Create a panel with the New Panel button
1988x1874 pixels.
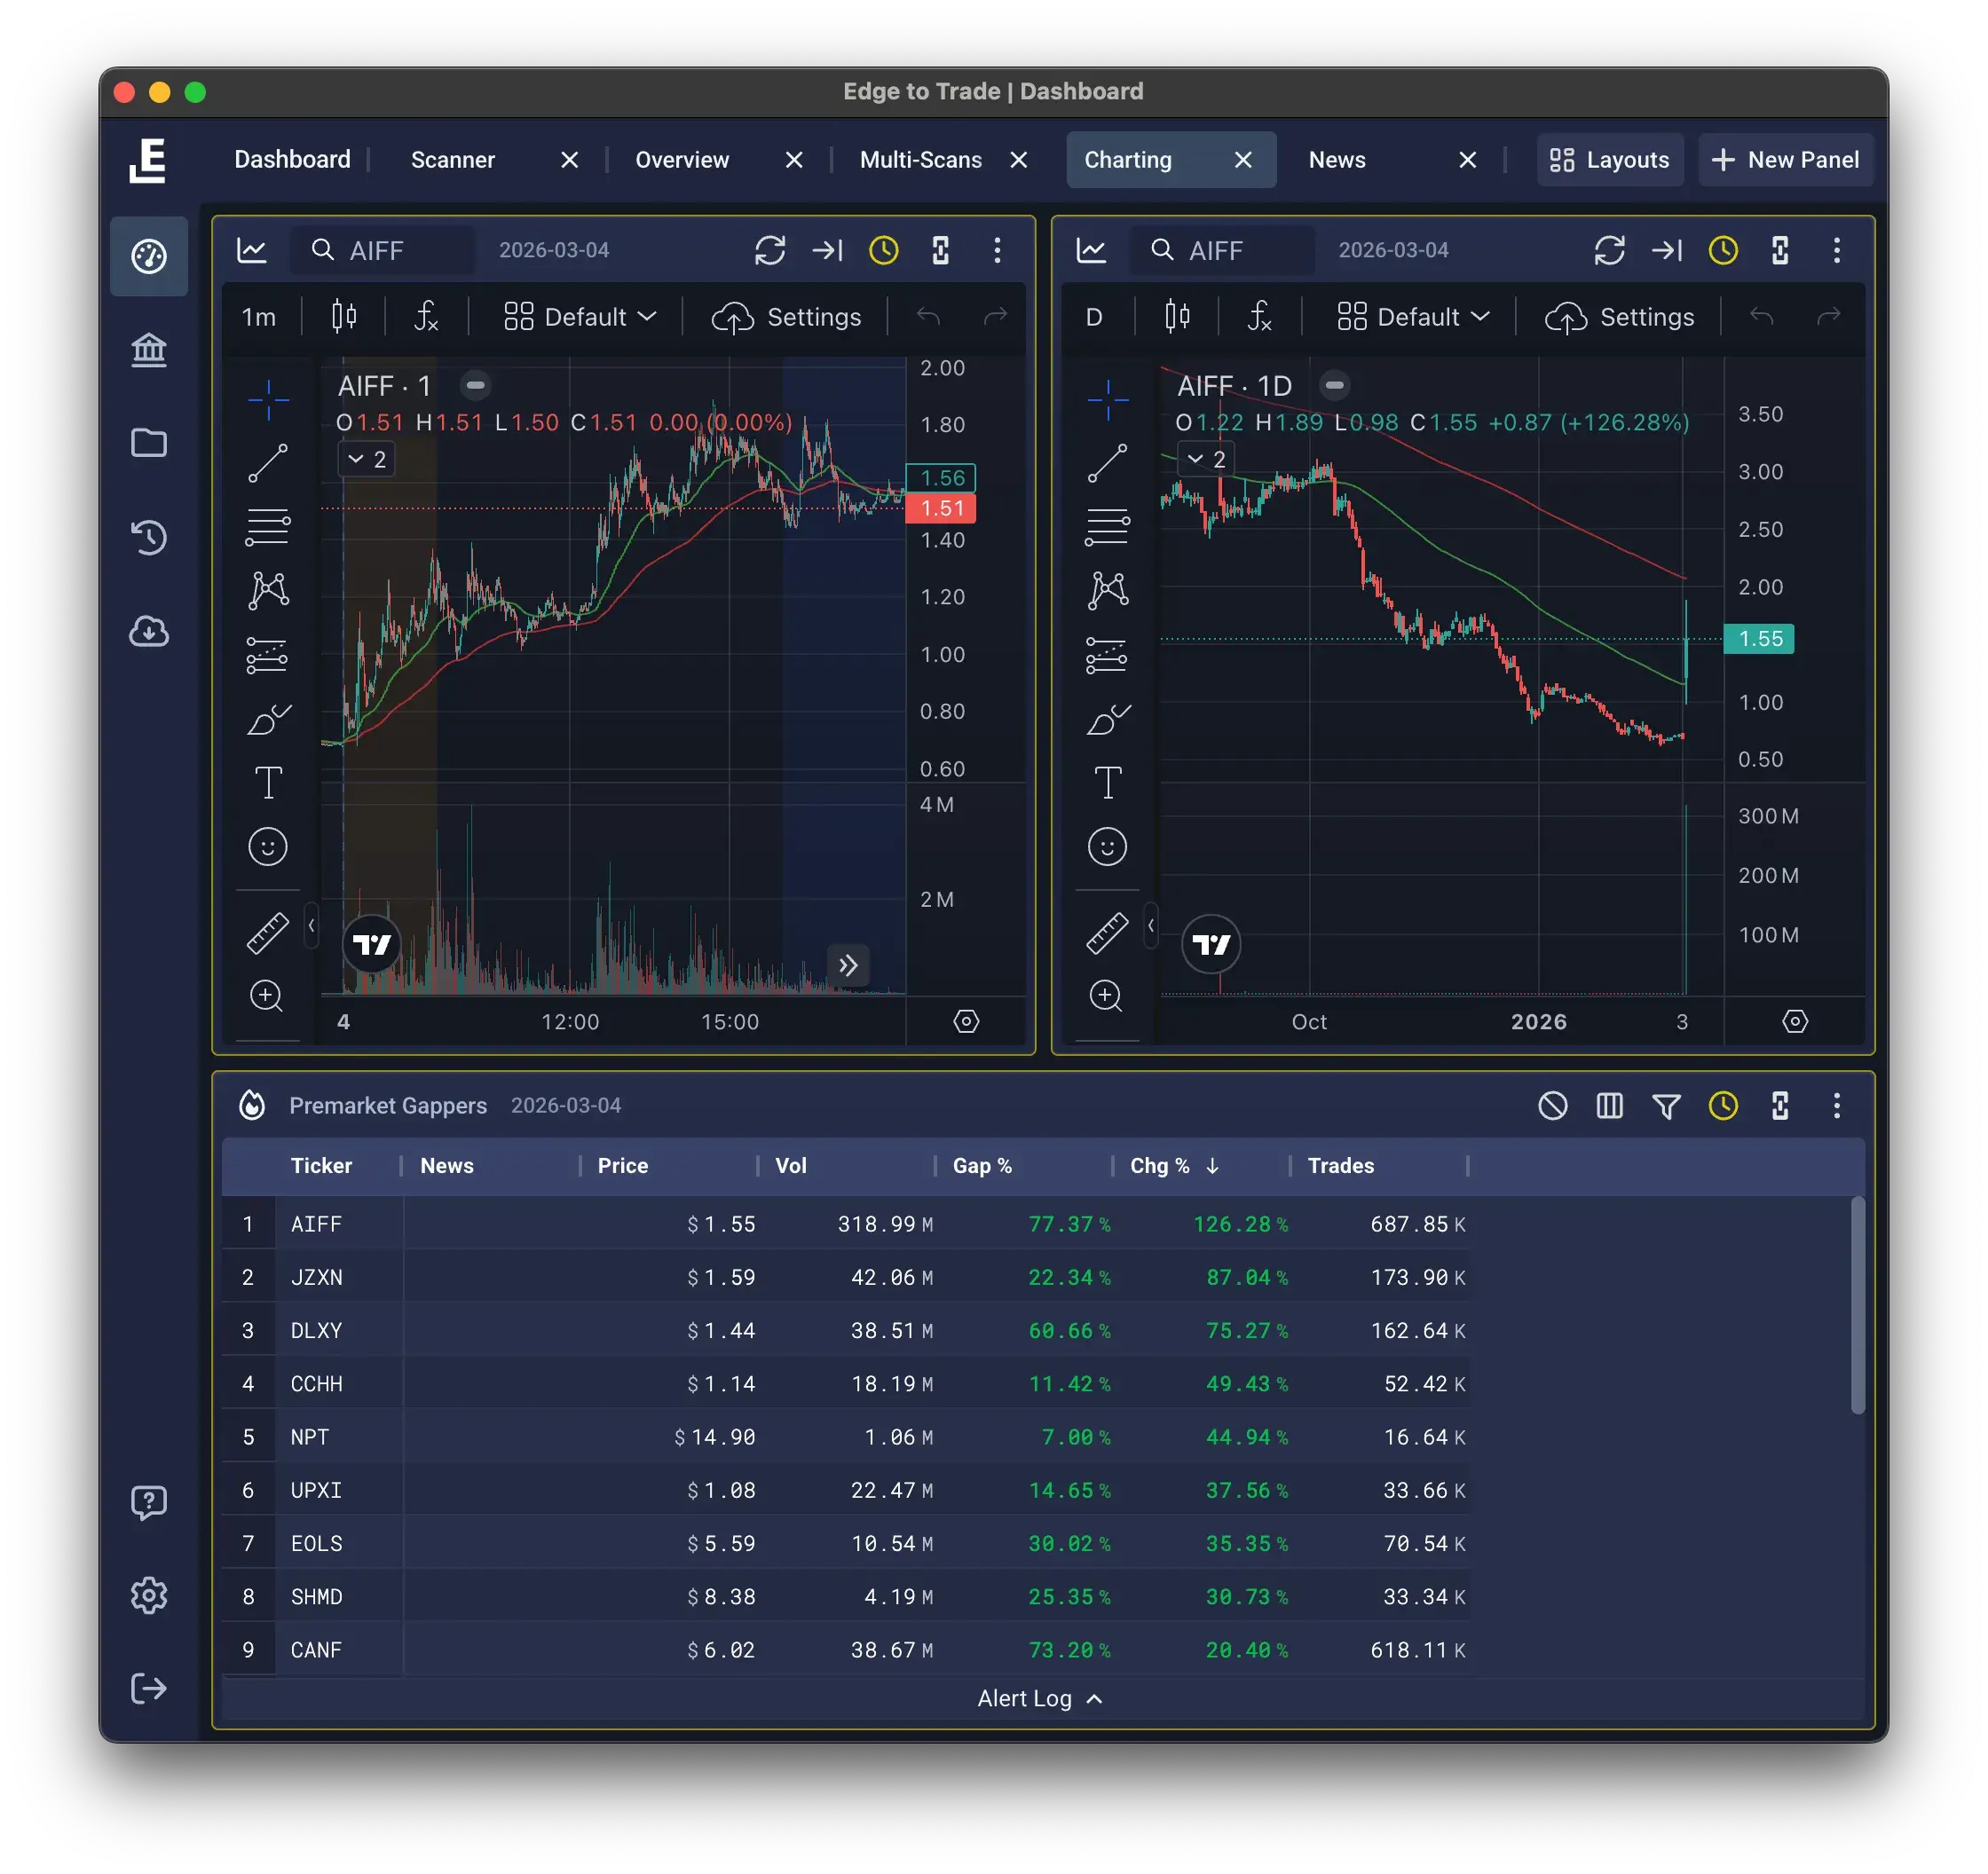[1786, 160]
